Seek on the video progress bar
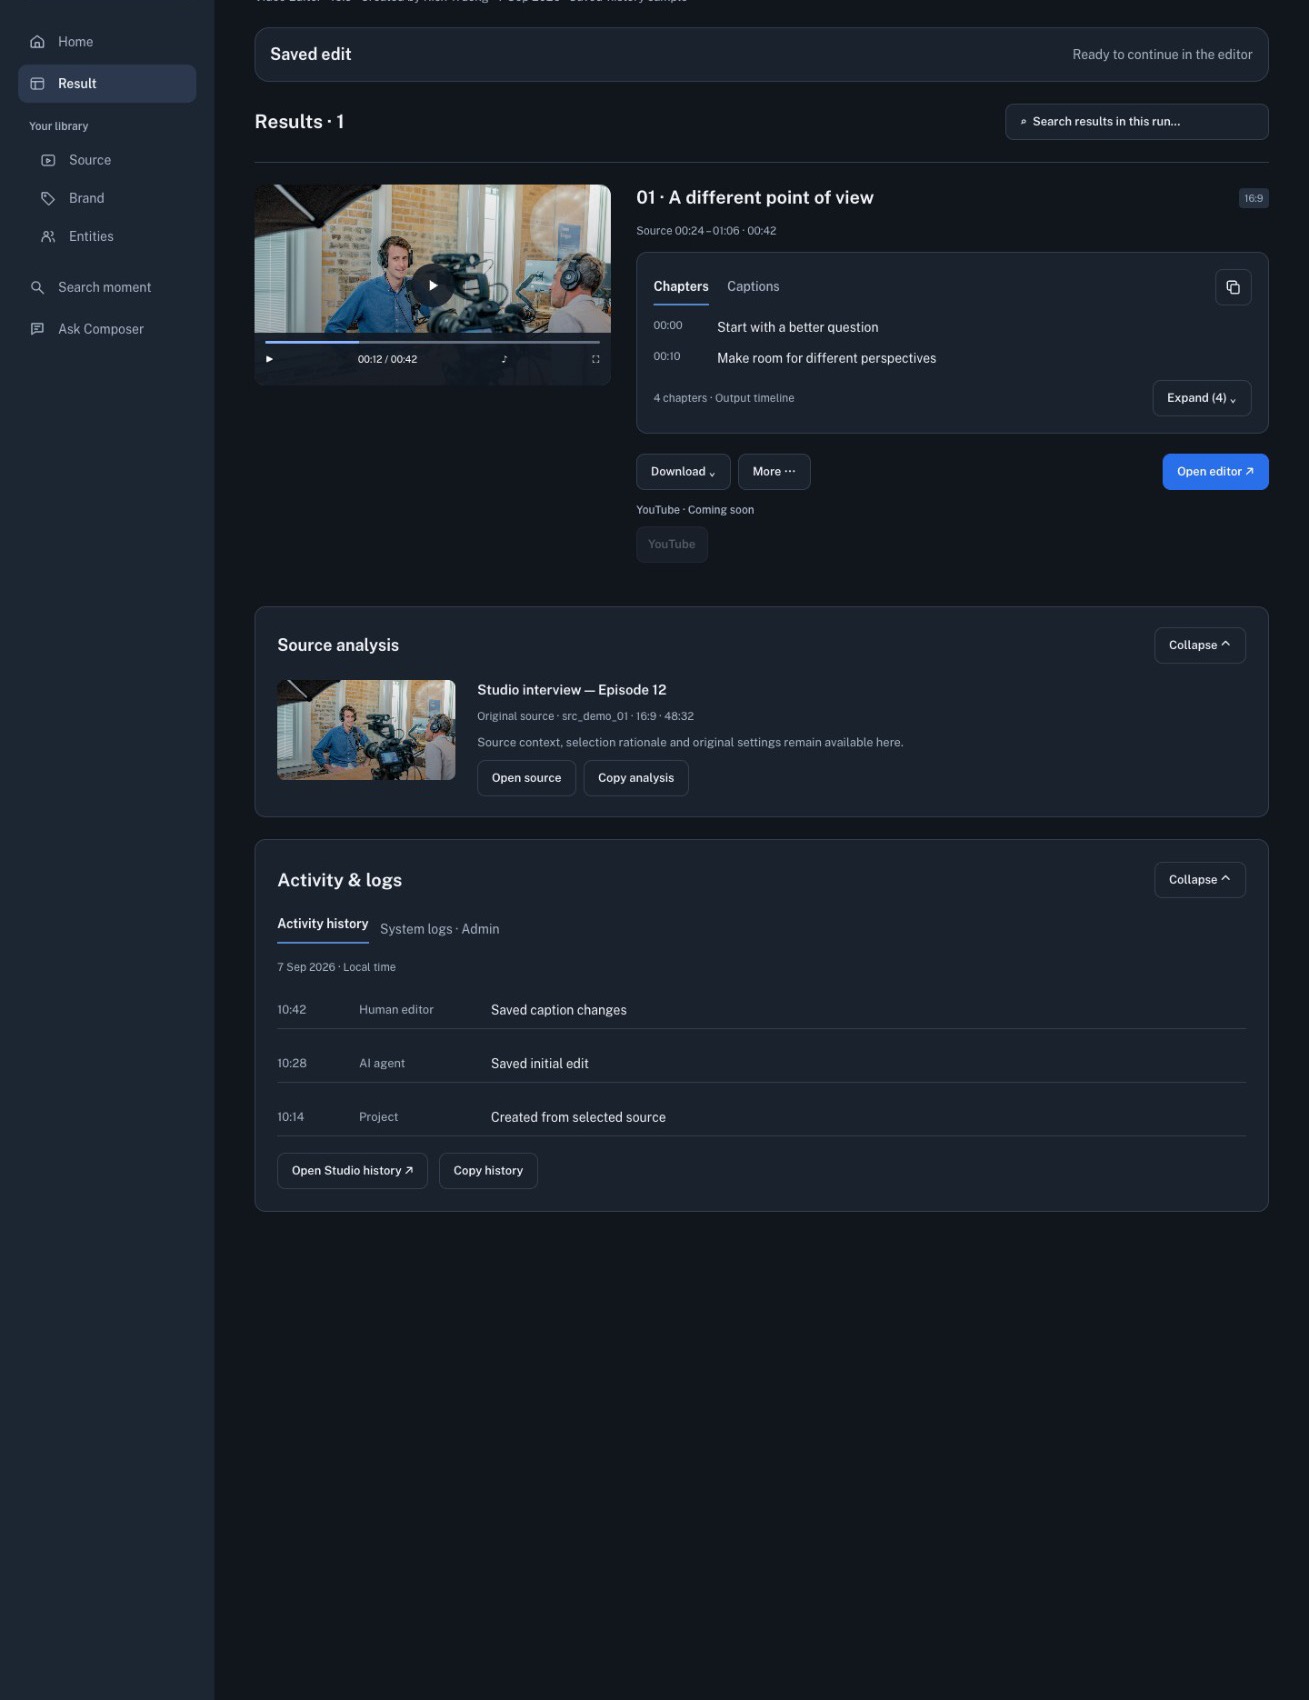The width and height of the screenshot is (1309, 1700). [x=432, y=342]
